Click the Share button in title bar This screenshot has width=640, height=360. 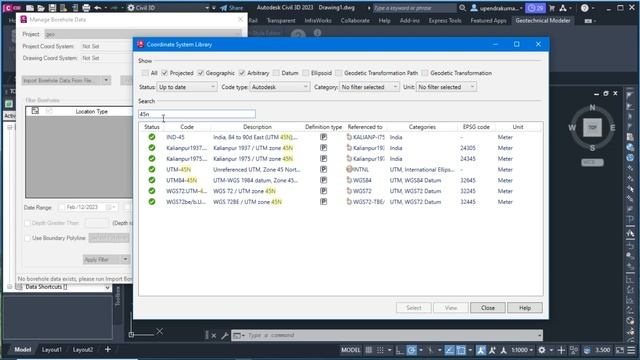[231, 8]
